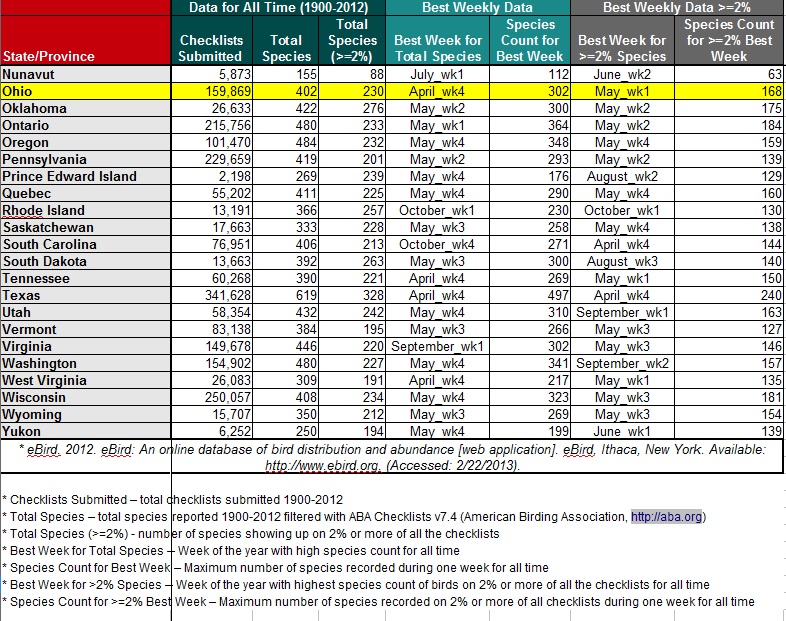Image resolution: width=786 pixels, height=621 pixels.
Task: Select the Oklahoma row label
Action: (x=85, y=108)
